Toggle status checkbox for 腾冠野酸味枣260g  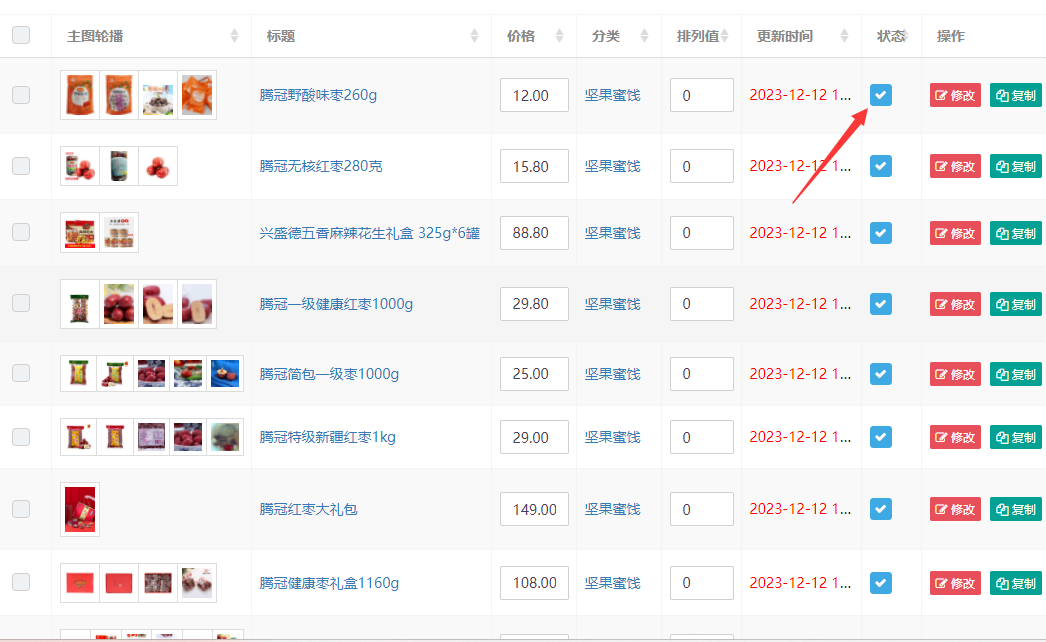click(880, 95)
